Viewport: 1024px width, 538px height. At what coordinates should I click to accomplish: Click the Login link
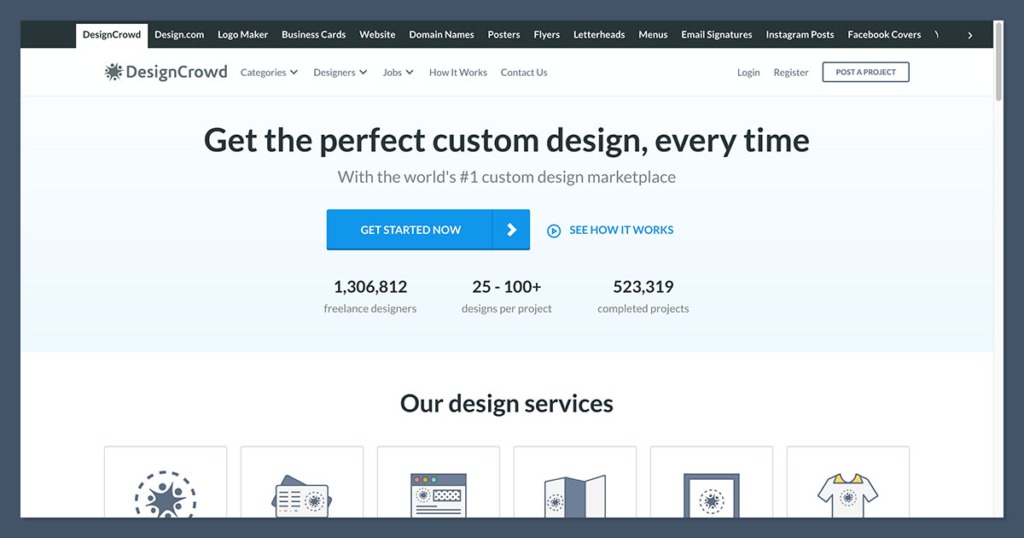[748, 72]
